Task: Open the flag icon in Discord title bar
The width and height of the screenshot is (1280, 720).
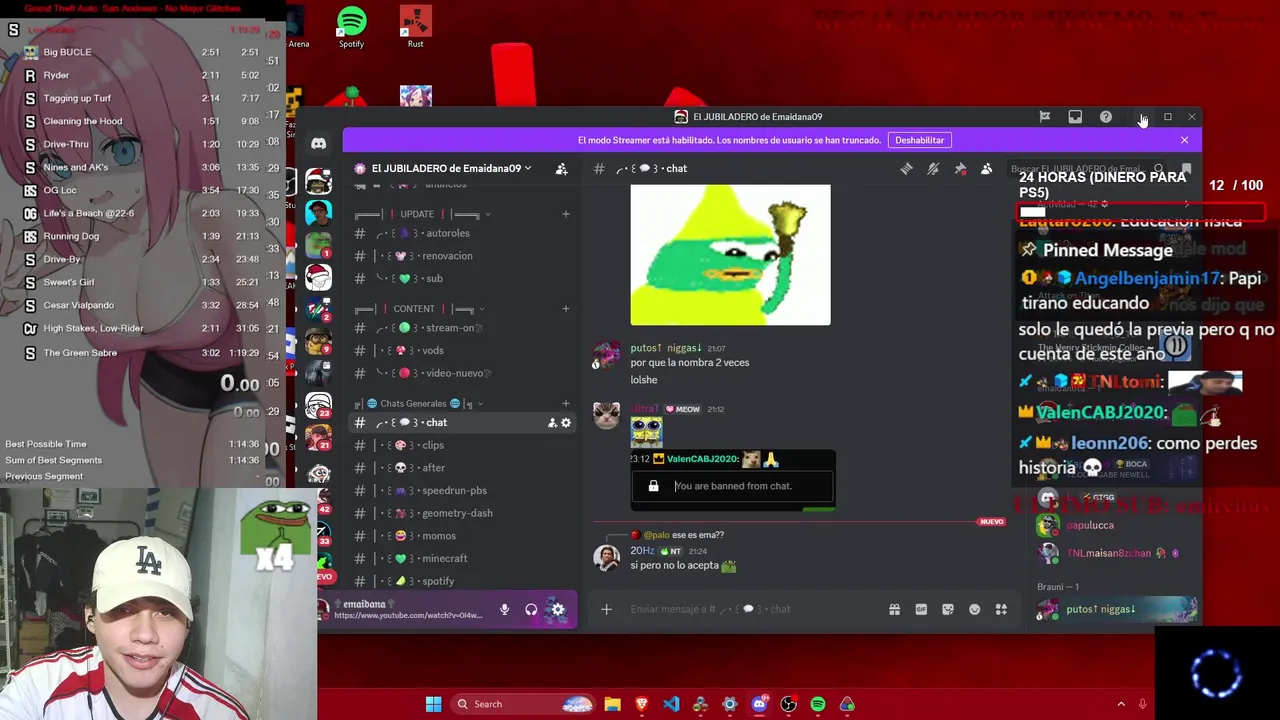Action: tap(1044, 117)
